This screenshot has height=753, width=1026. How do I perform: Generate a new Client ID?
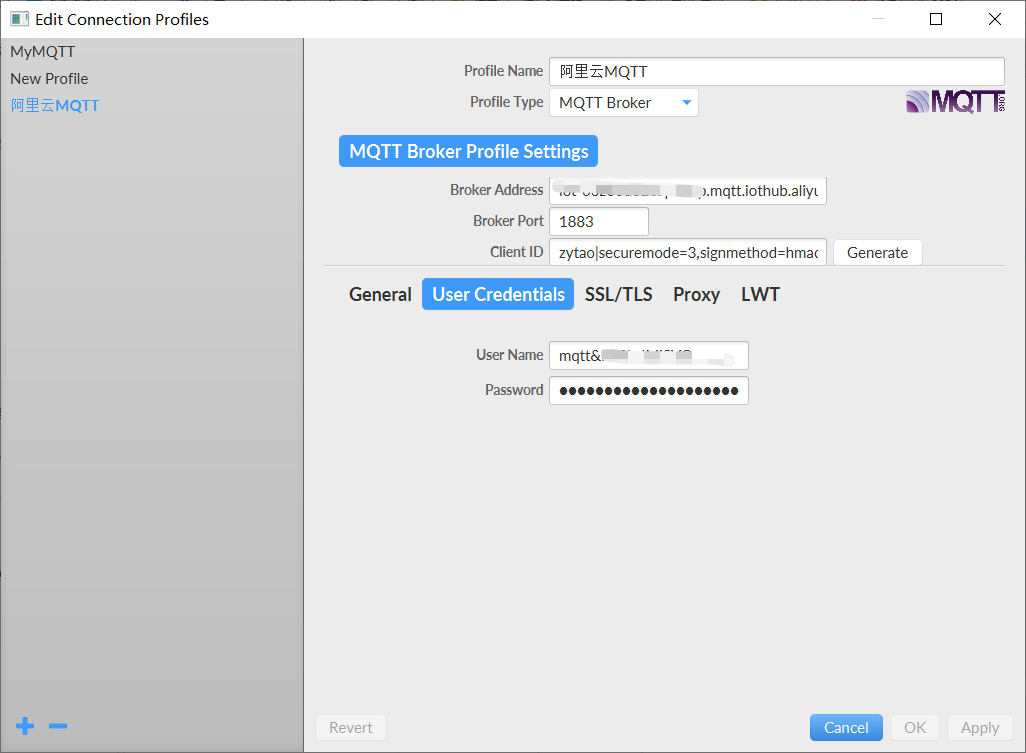click(x=877, y=252)
